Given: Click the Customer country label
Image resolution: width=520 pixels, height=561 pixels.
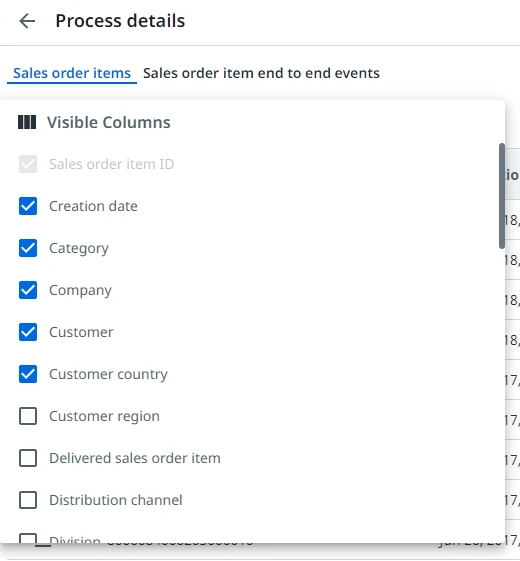Looking at the screenshot, I should pyautogui.click(x=108, y=374).
